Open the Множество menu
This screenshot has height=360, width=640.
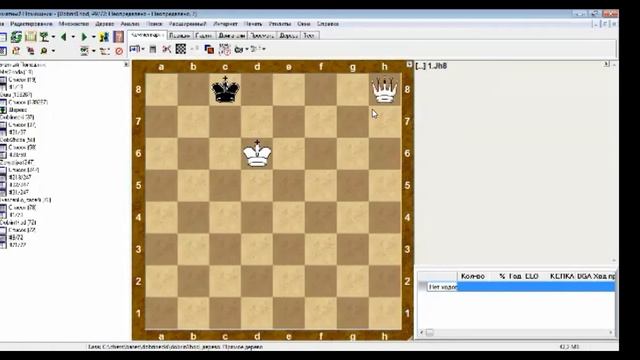click(73, 24)
